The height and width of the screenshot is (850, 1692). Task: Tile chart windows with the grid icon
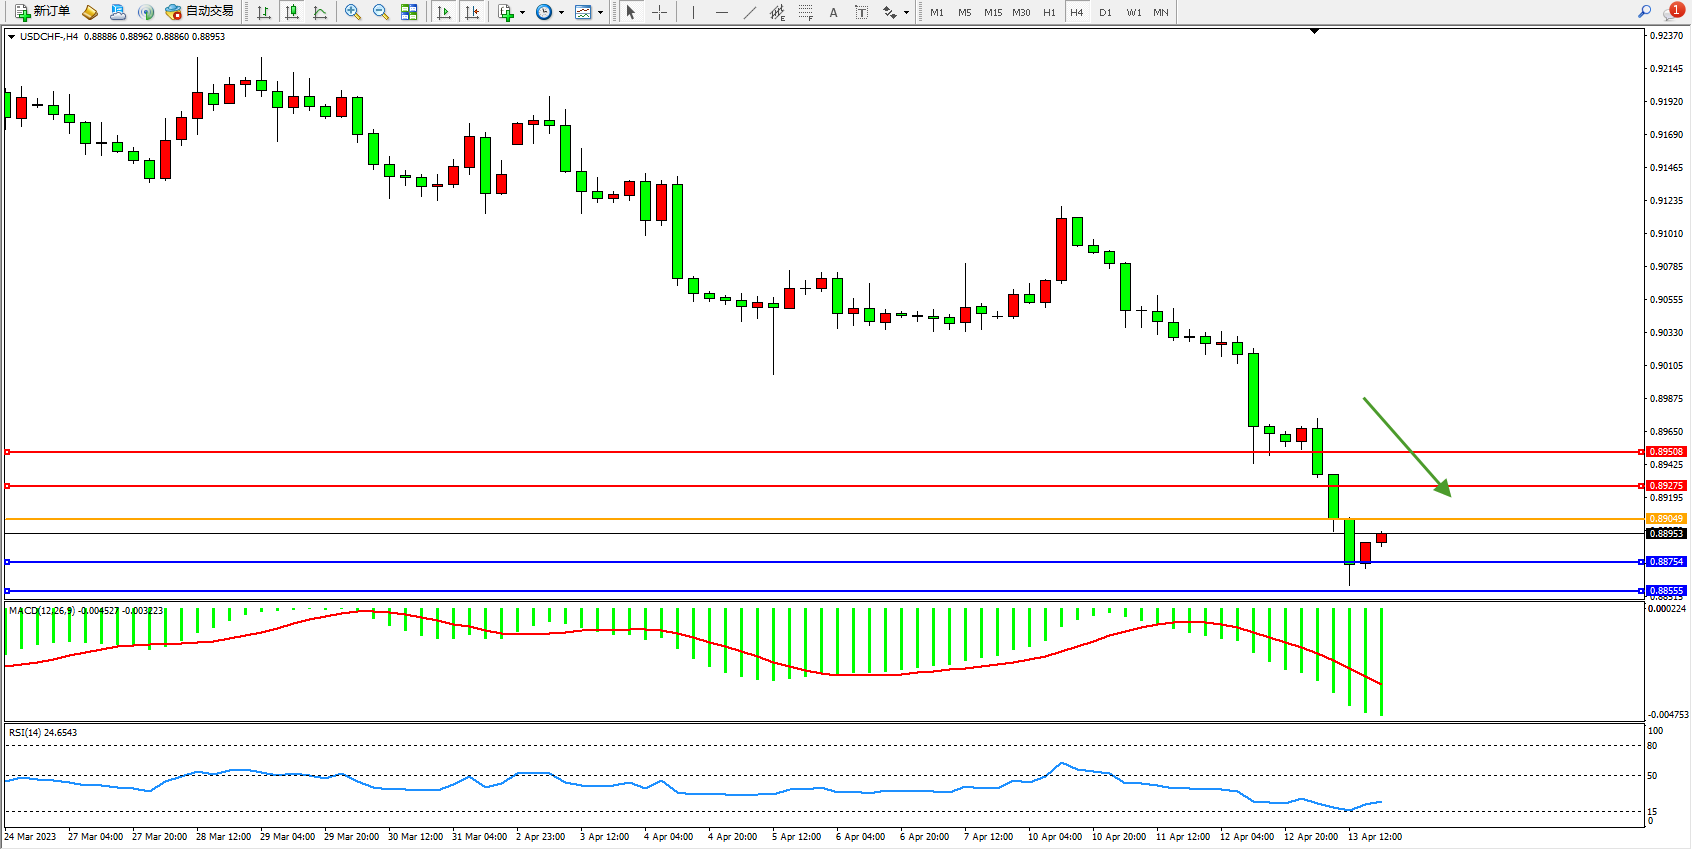click(x=409, y=12)
